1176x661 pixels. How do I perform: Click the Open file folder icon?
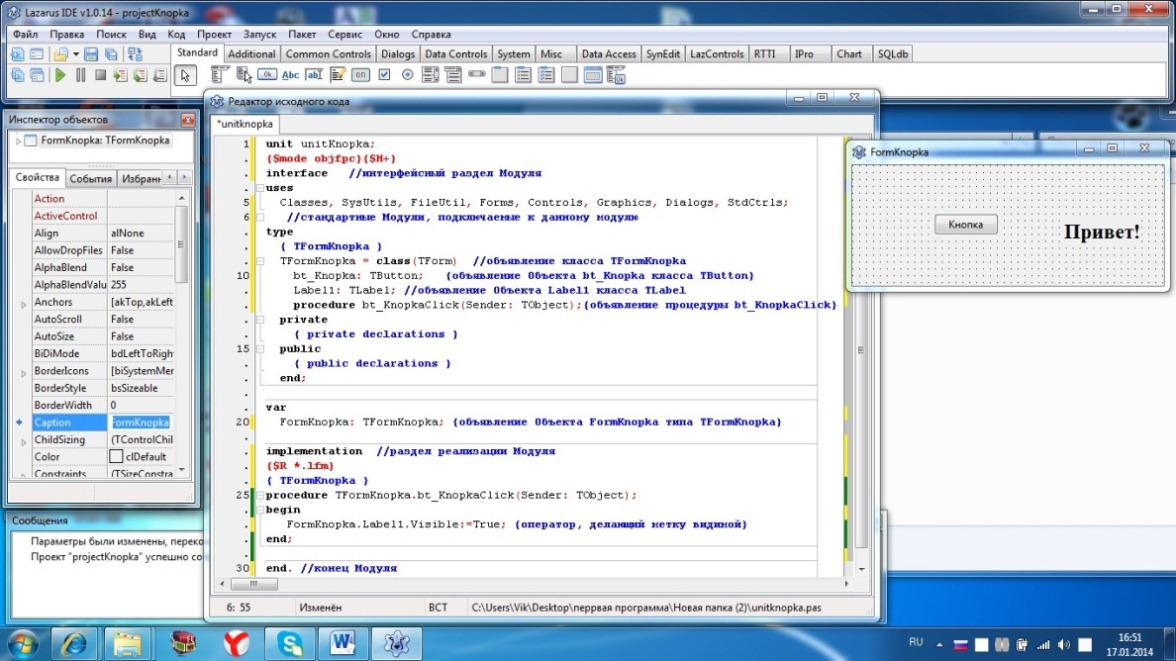[x=61, y=54]
